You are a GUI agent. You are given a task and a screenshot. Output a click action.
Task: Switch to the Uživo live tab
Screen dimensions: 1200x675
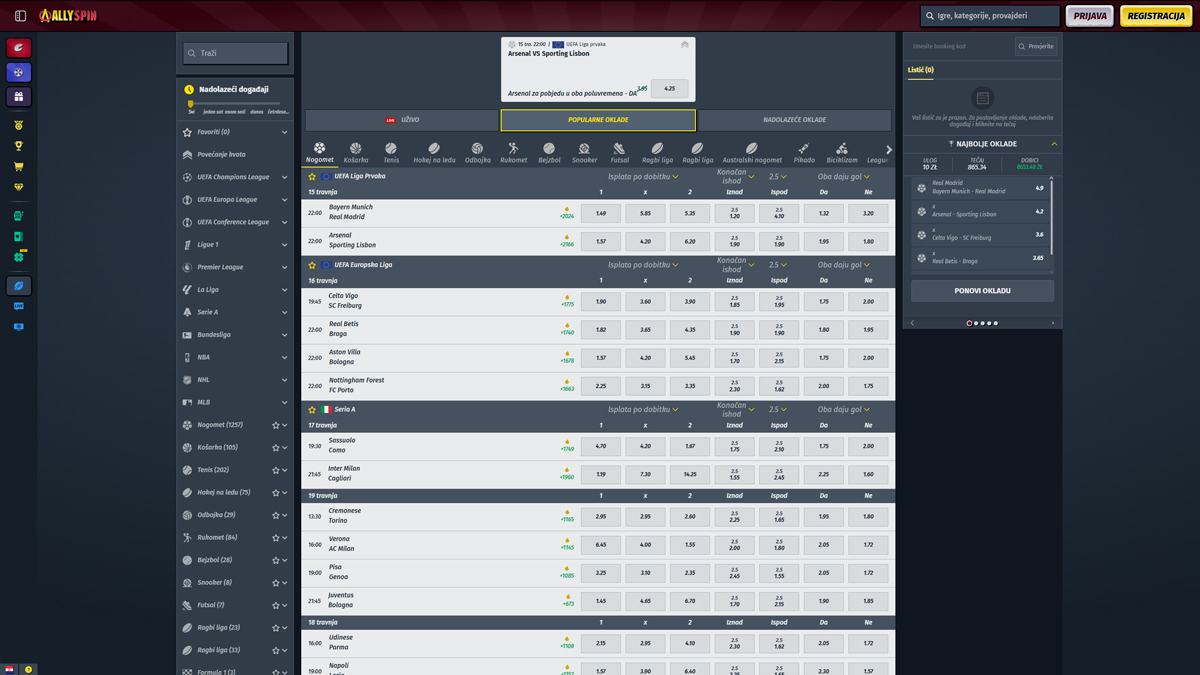(402, 120)
